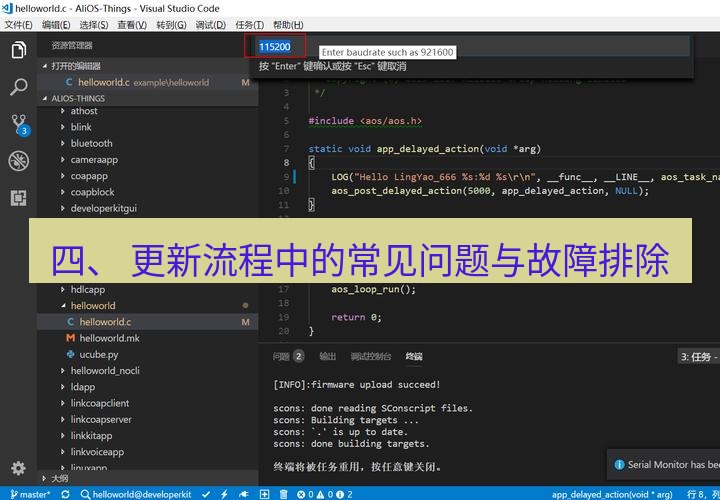Image resolution: width=720 pixels, height=500 pixels.
Task: Expand the linkvoiceapp folder
Action: [x=97, y=452]
